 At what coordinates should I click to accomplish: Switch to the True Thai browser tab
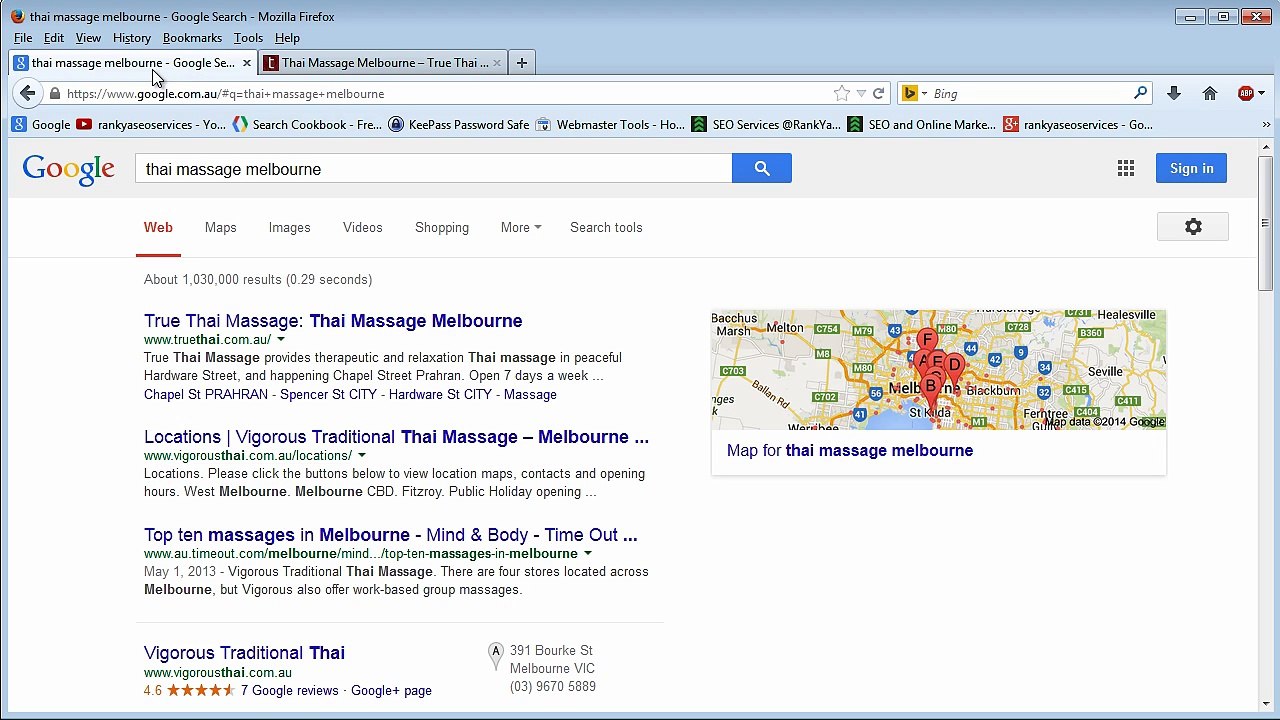click(x=383, y=63)
